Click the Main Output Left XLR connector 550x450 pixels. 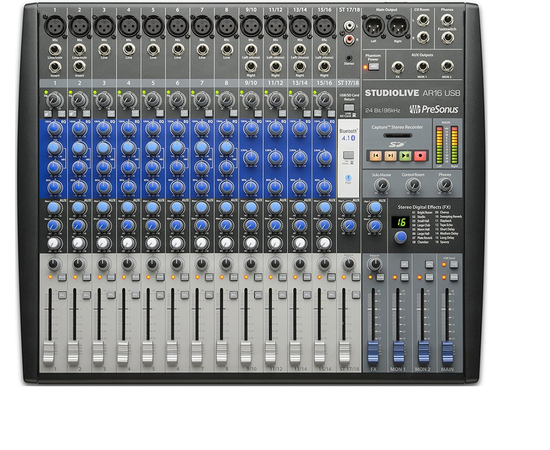coord(374,26)
